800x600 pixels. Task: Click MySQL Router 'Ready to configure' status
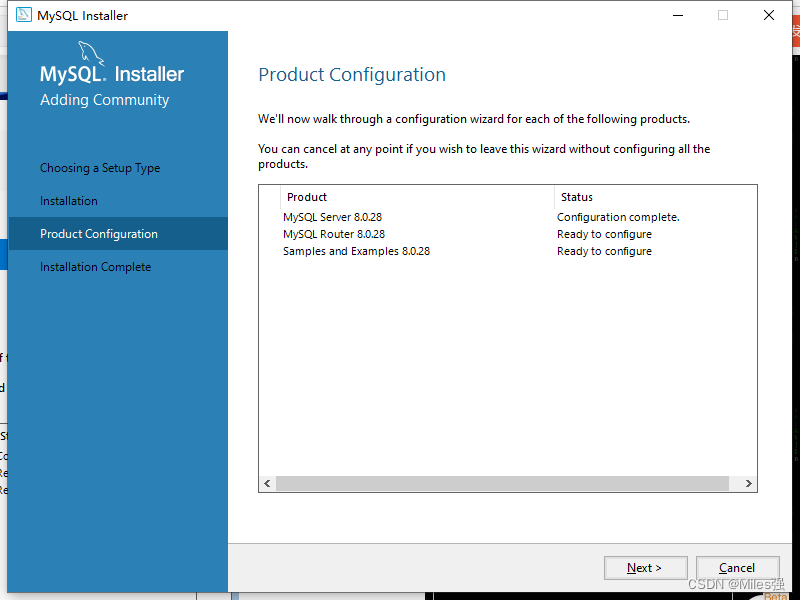tap(604, 234)
